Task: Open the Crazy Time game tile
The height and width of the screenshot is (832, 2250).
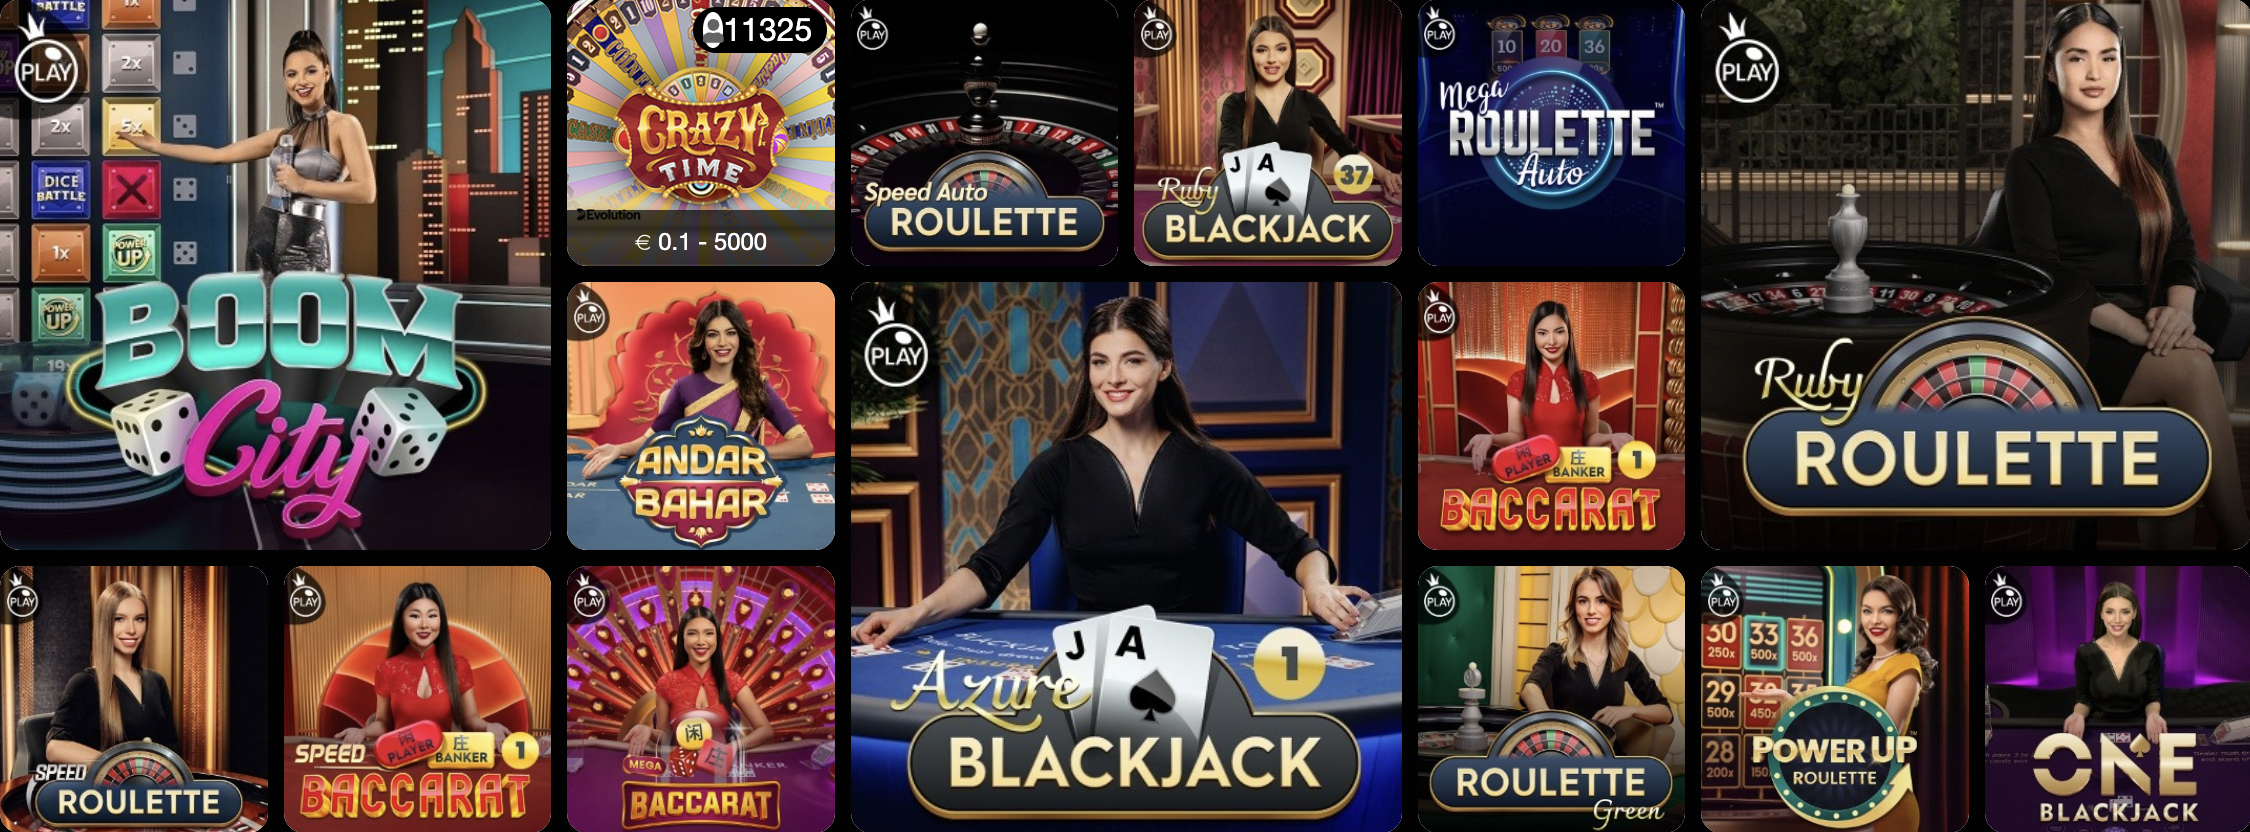Action: click(701, 132)
